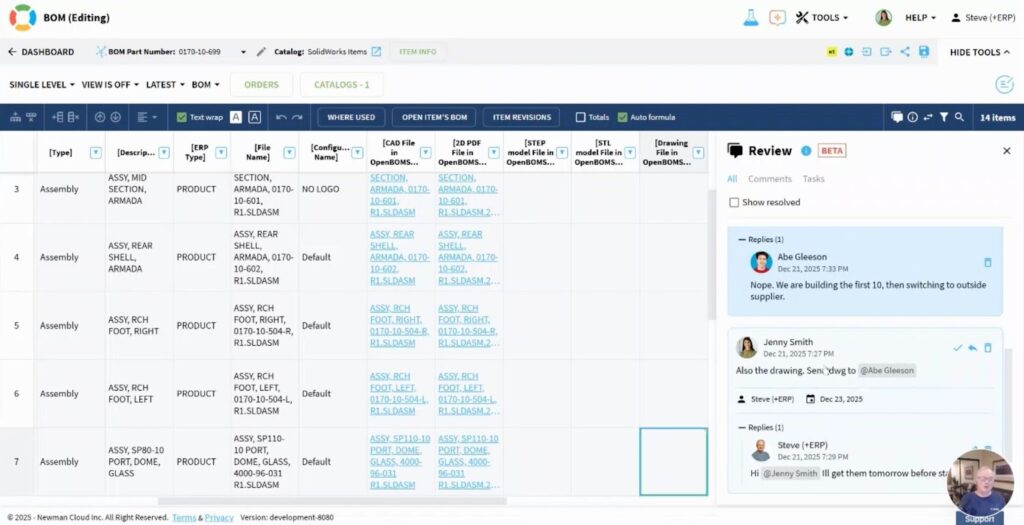Click the share icon in top toolbar
Screen dimensions: 1024x525
pyautogui.click(x=904, y=52)
